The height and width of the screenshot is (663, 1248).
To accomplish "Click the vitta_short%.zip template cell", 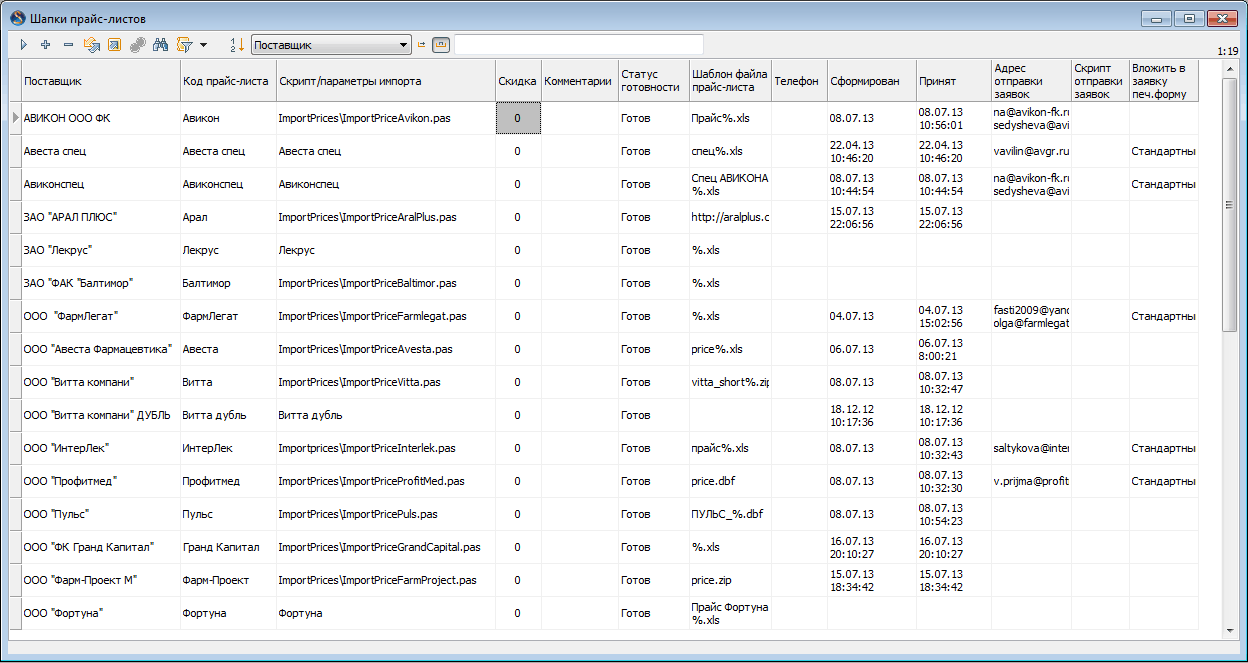I will pos(730,382).
